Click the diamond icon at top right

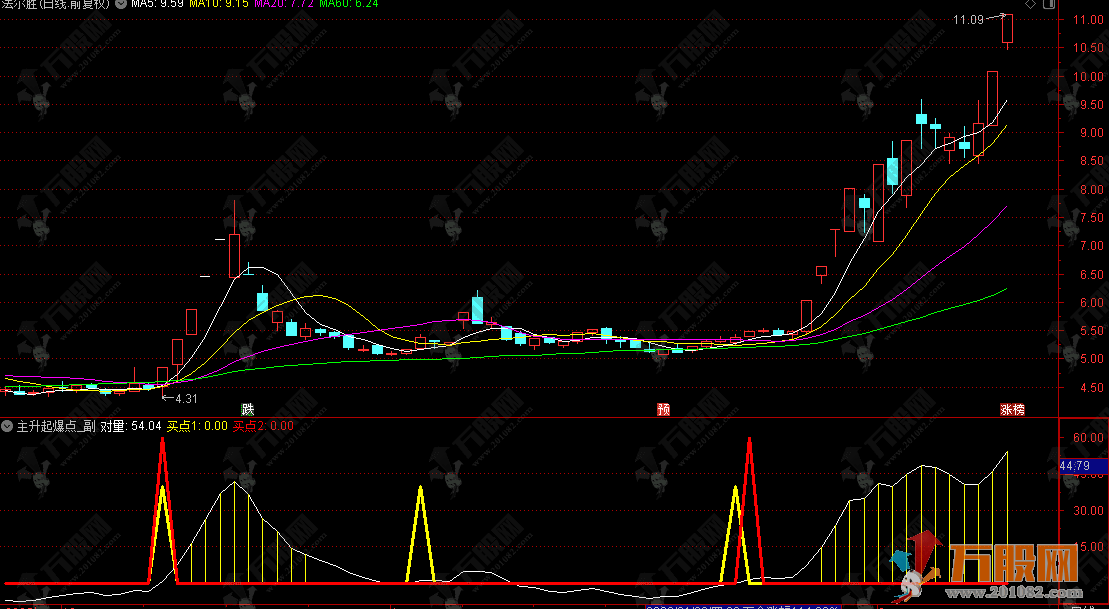point(1031,4)
